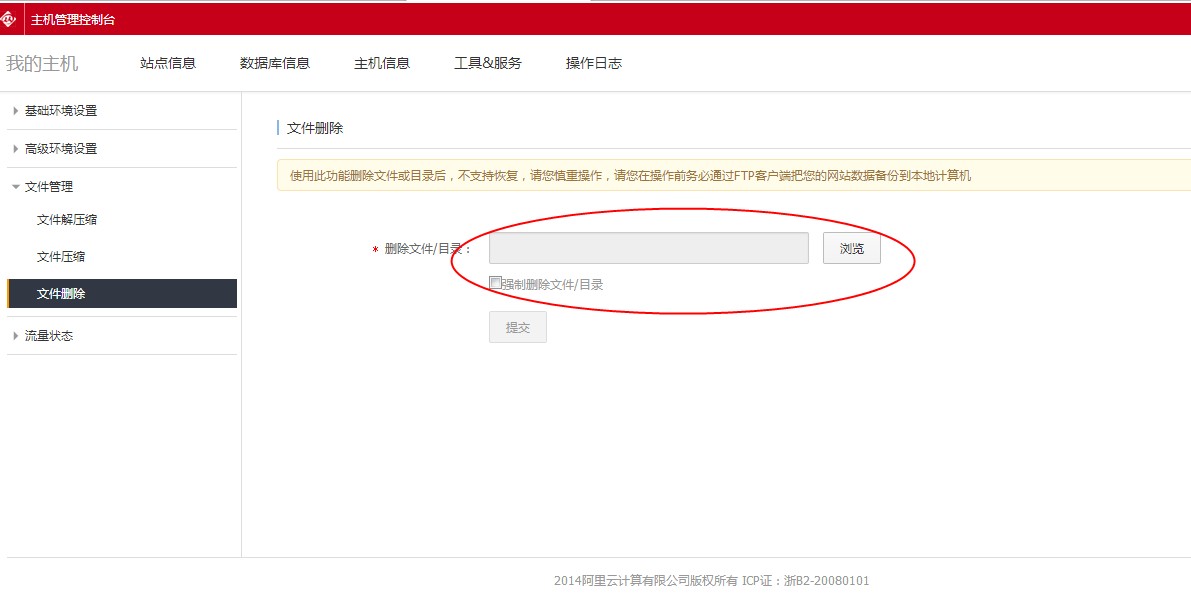Select the 工具&服务 tab

coord(488,63)
